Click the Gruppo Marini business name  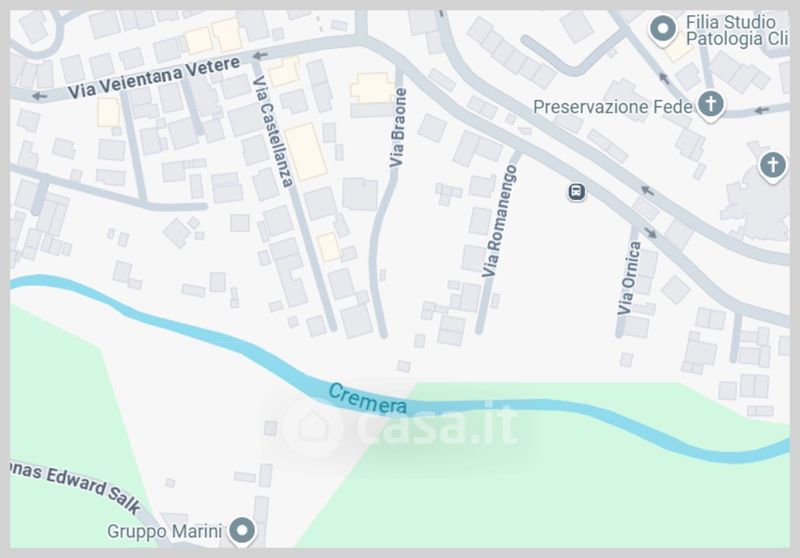164,531
